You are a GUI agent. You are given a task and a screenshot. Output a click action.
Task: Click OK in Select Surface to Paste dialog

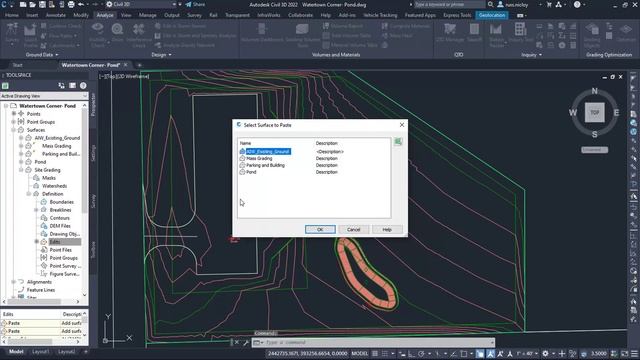point(320,229)
